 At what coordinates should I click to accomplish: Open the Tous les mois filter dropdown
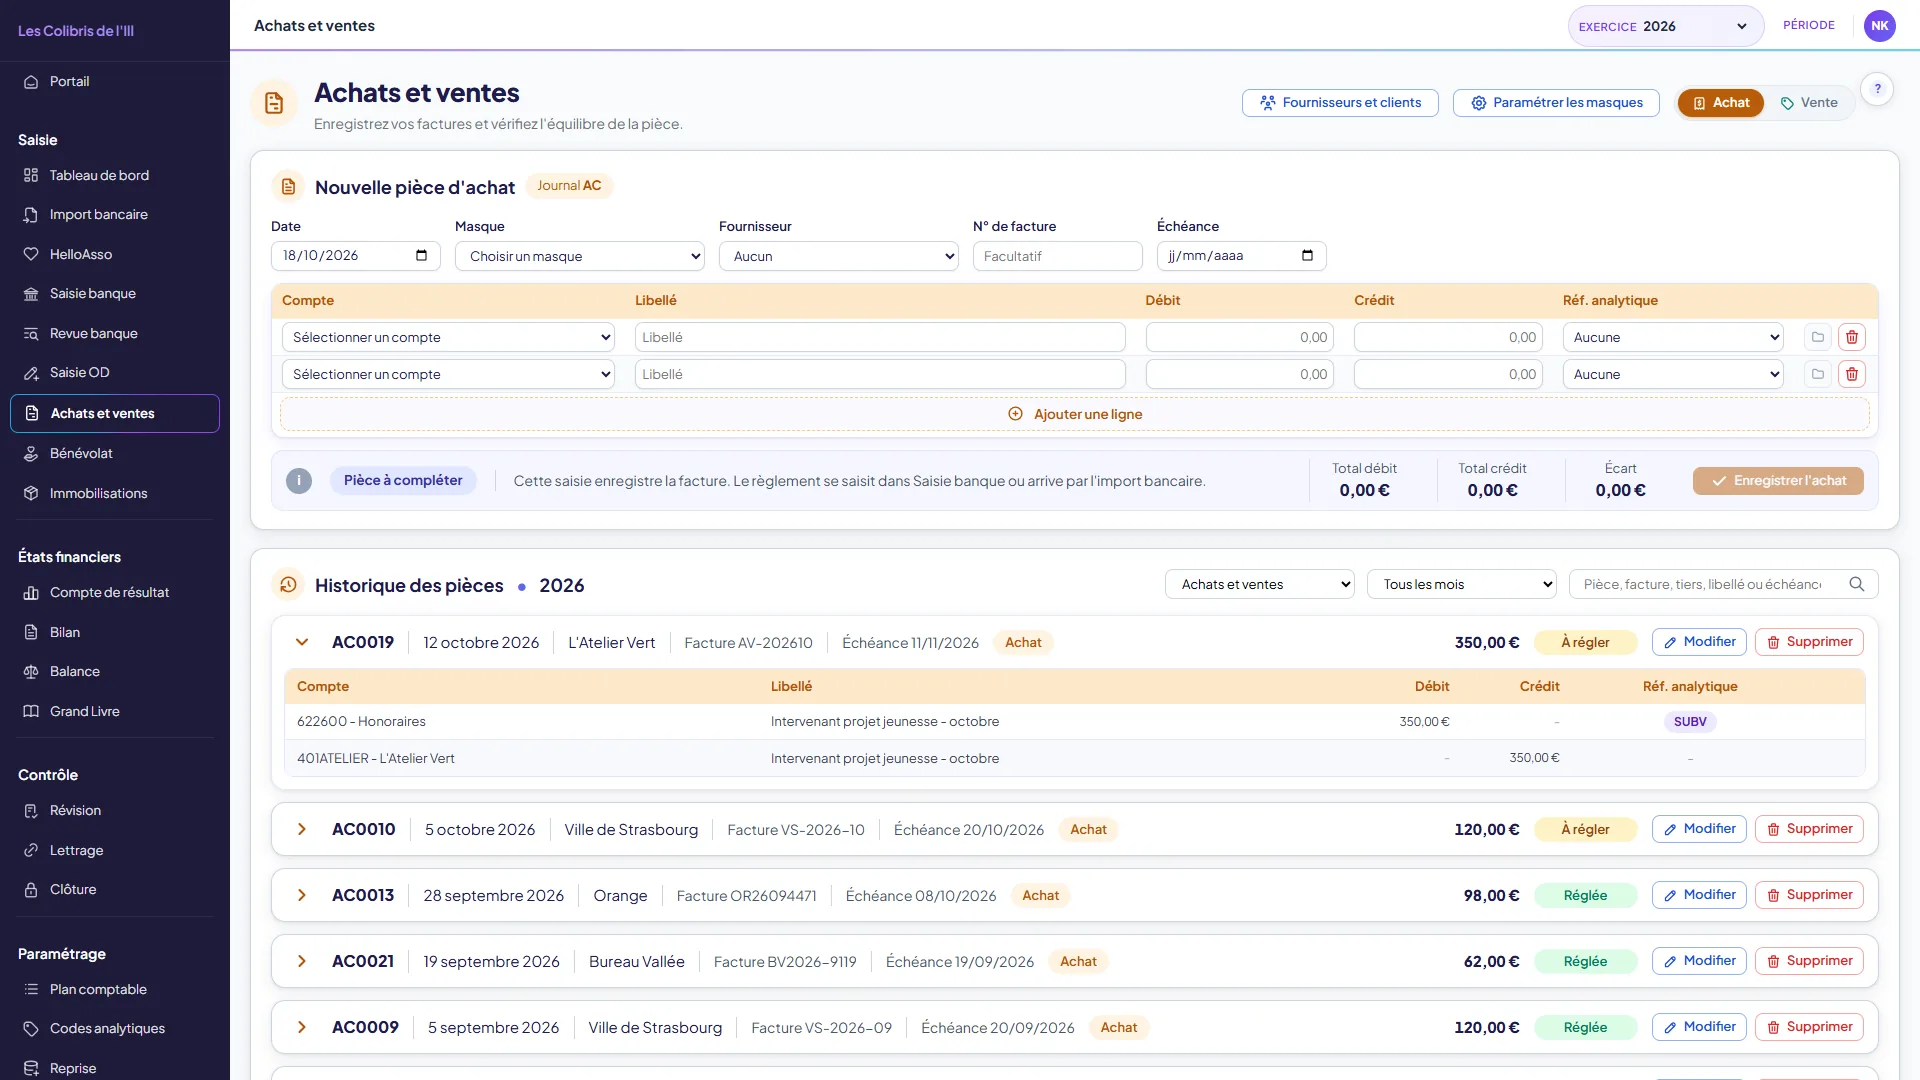(x=1462, y=584)
